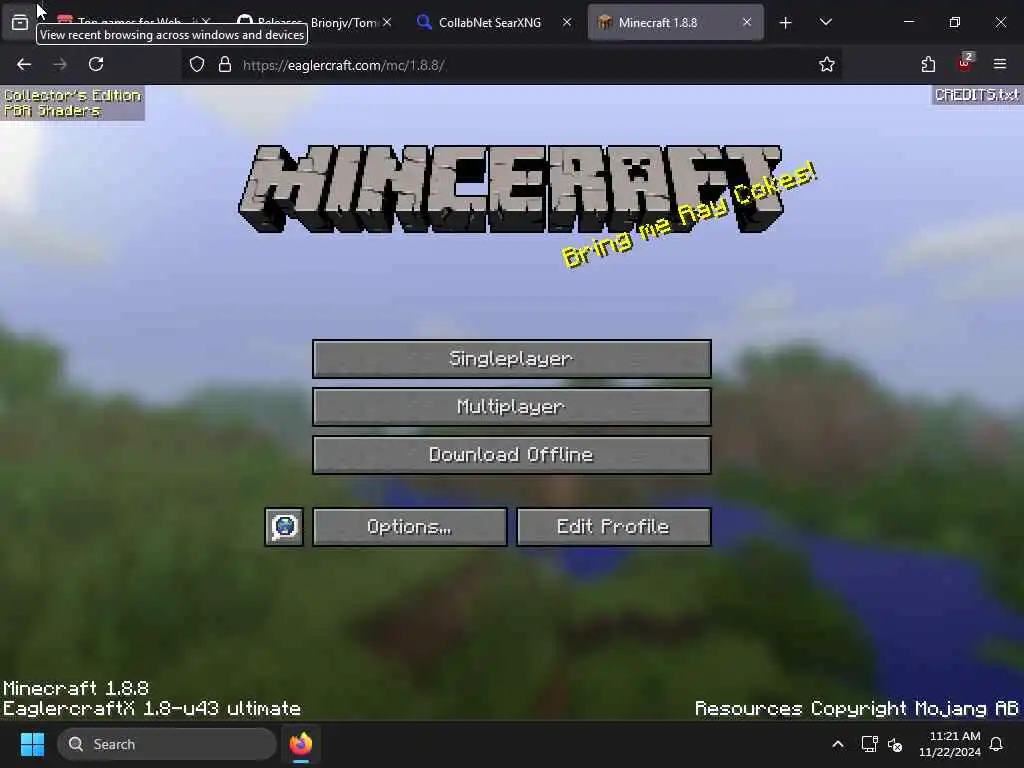Reload the current page

pyautogui.click(x=96, y=64)
